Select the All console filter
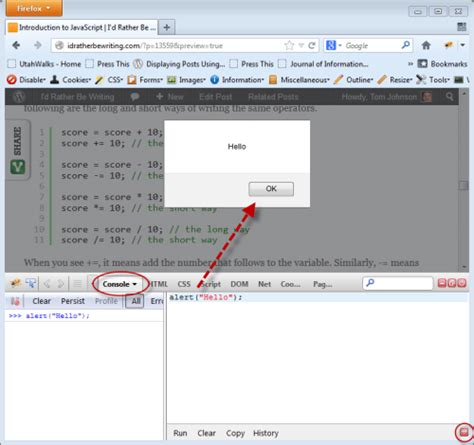 click(x=135, y=301)
